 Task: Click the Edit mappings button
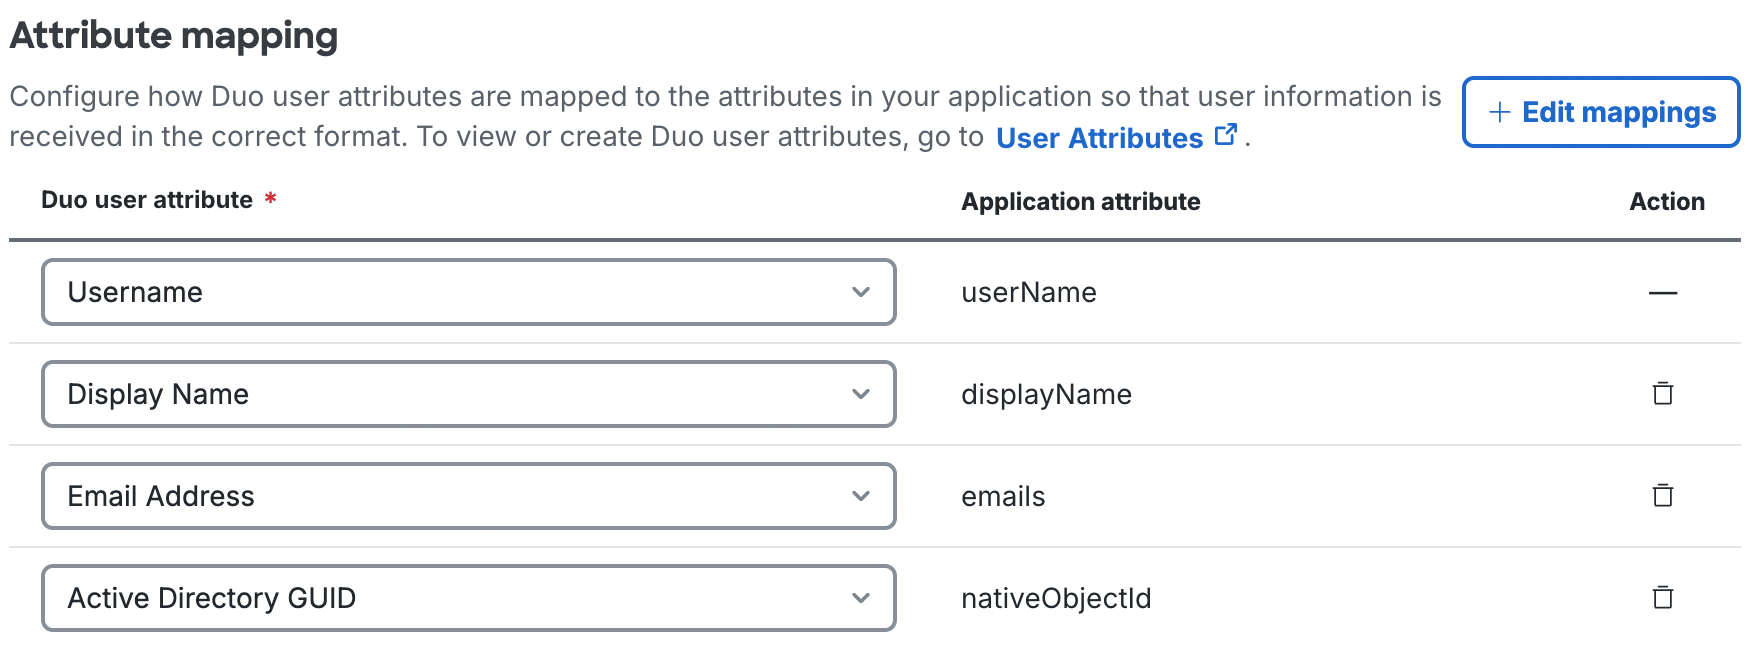pyautogui.click(x=1601, y=112)
